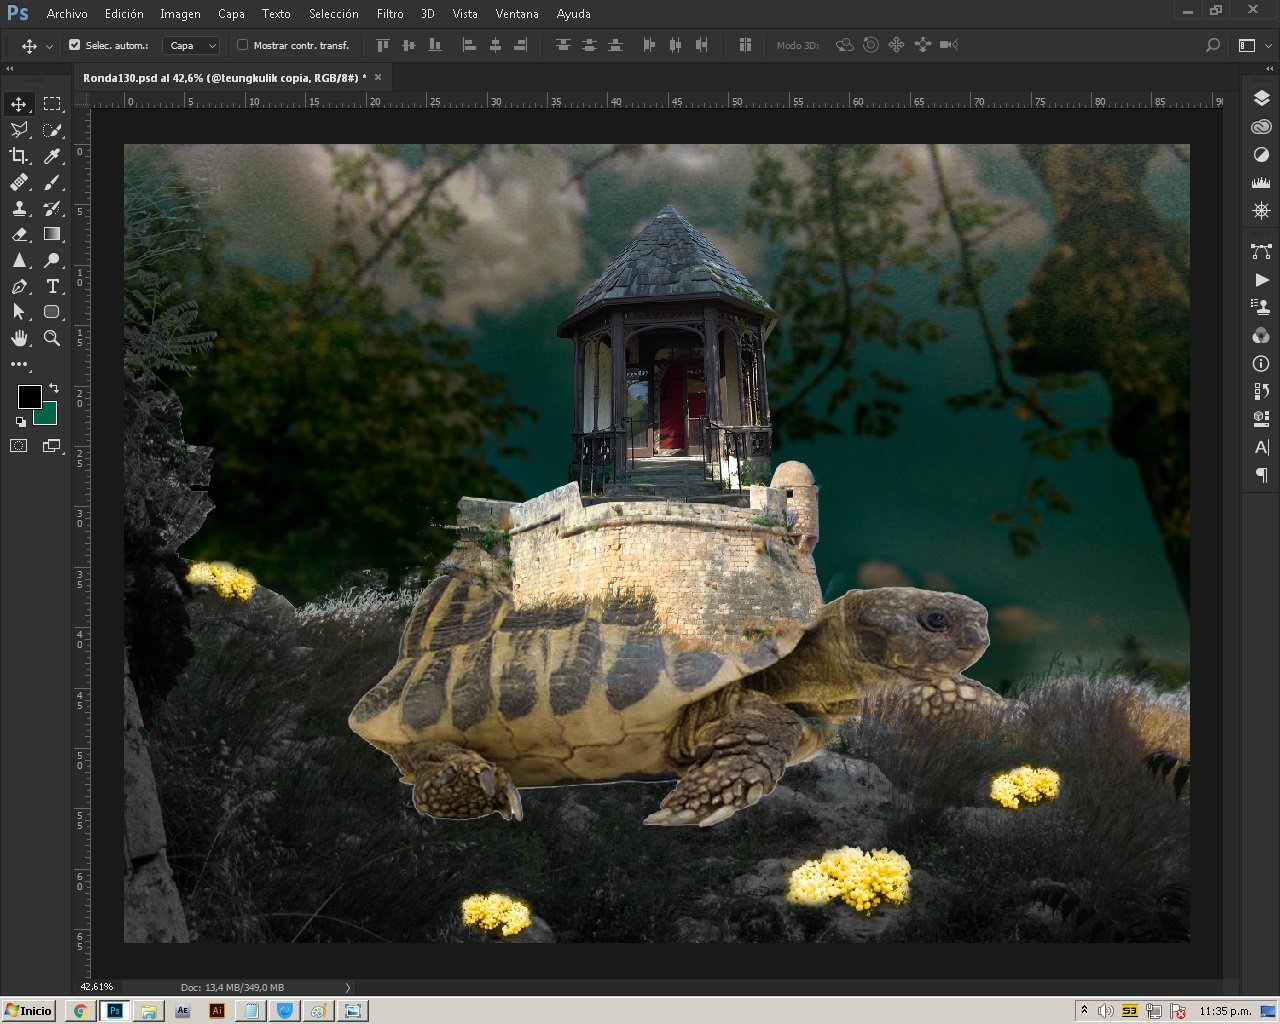1280x1024 pixels.
Task: Select the Type tool
Action: tap(52, 286)
